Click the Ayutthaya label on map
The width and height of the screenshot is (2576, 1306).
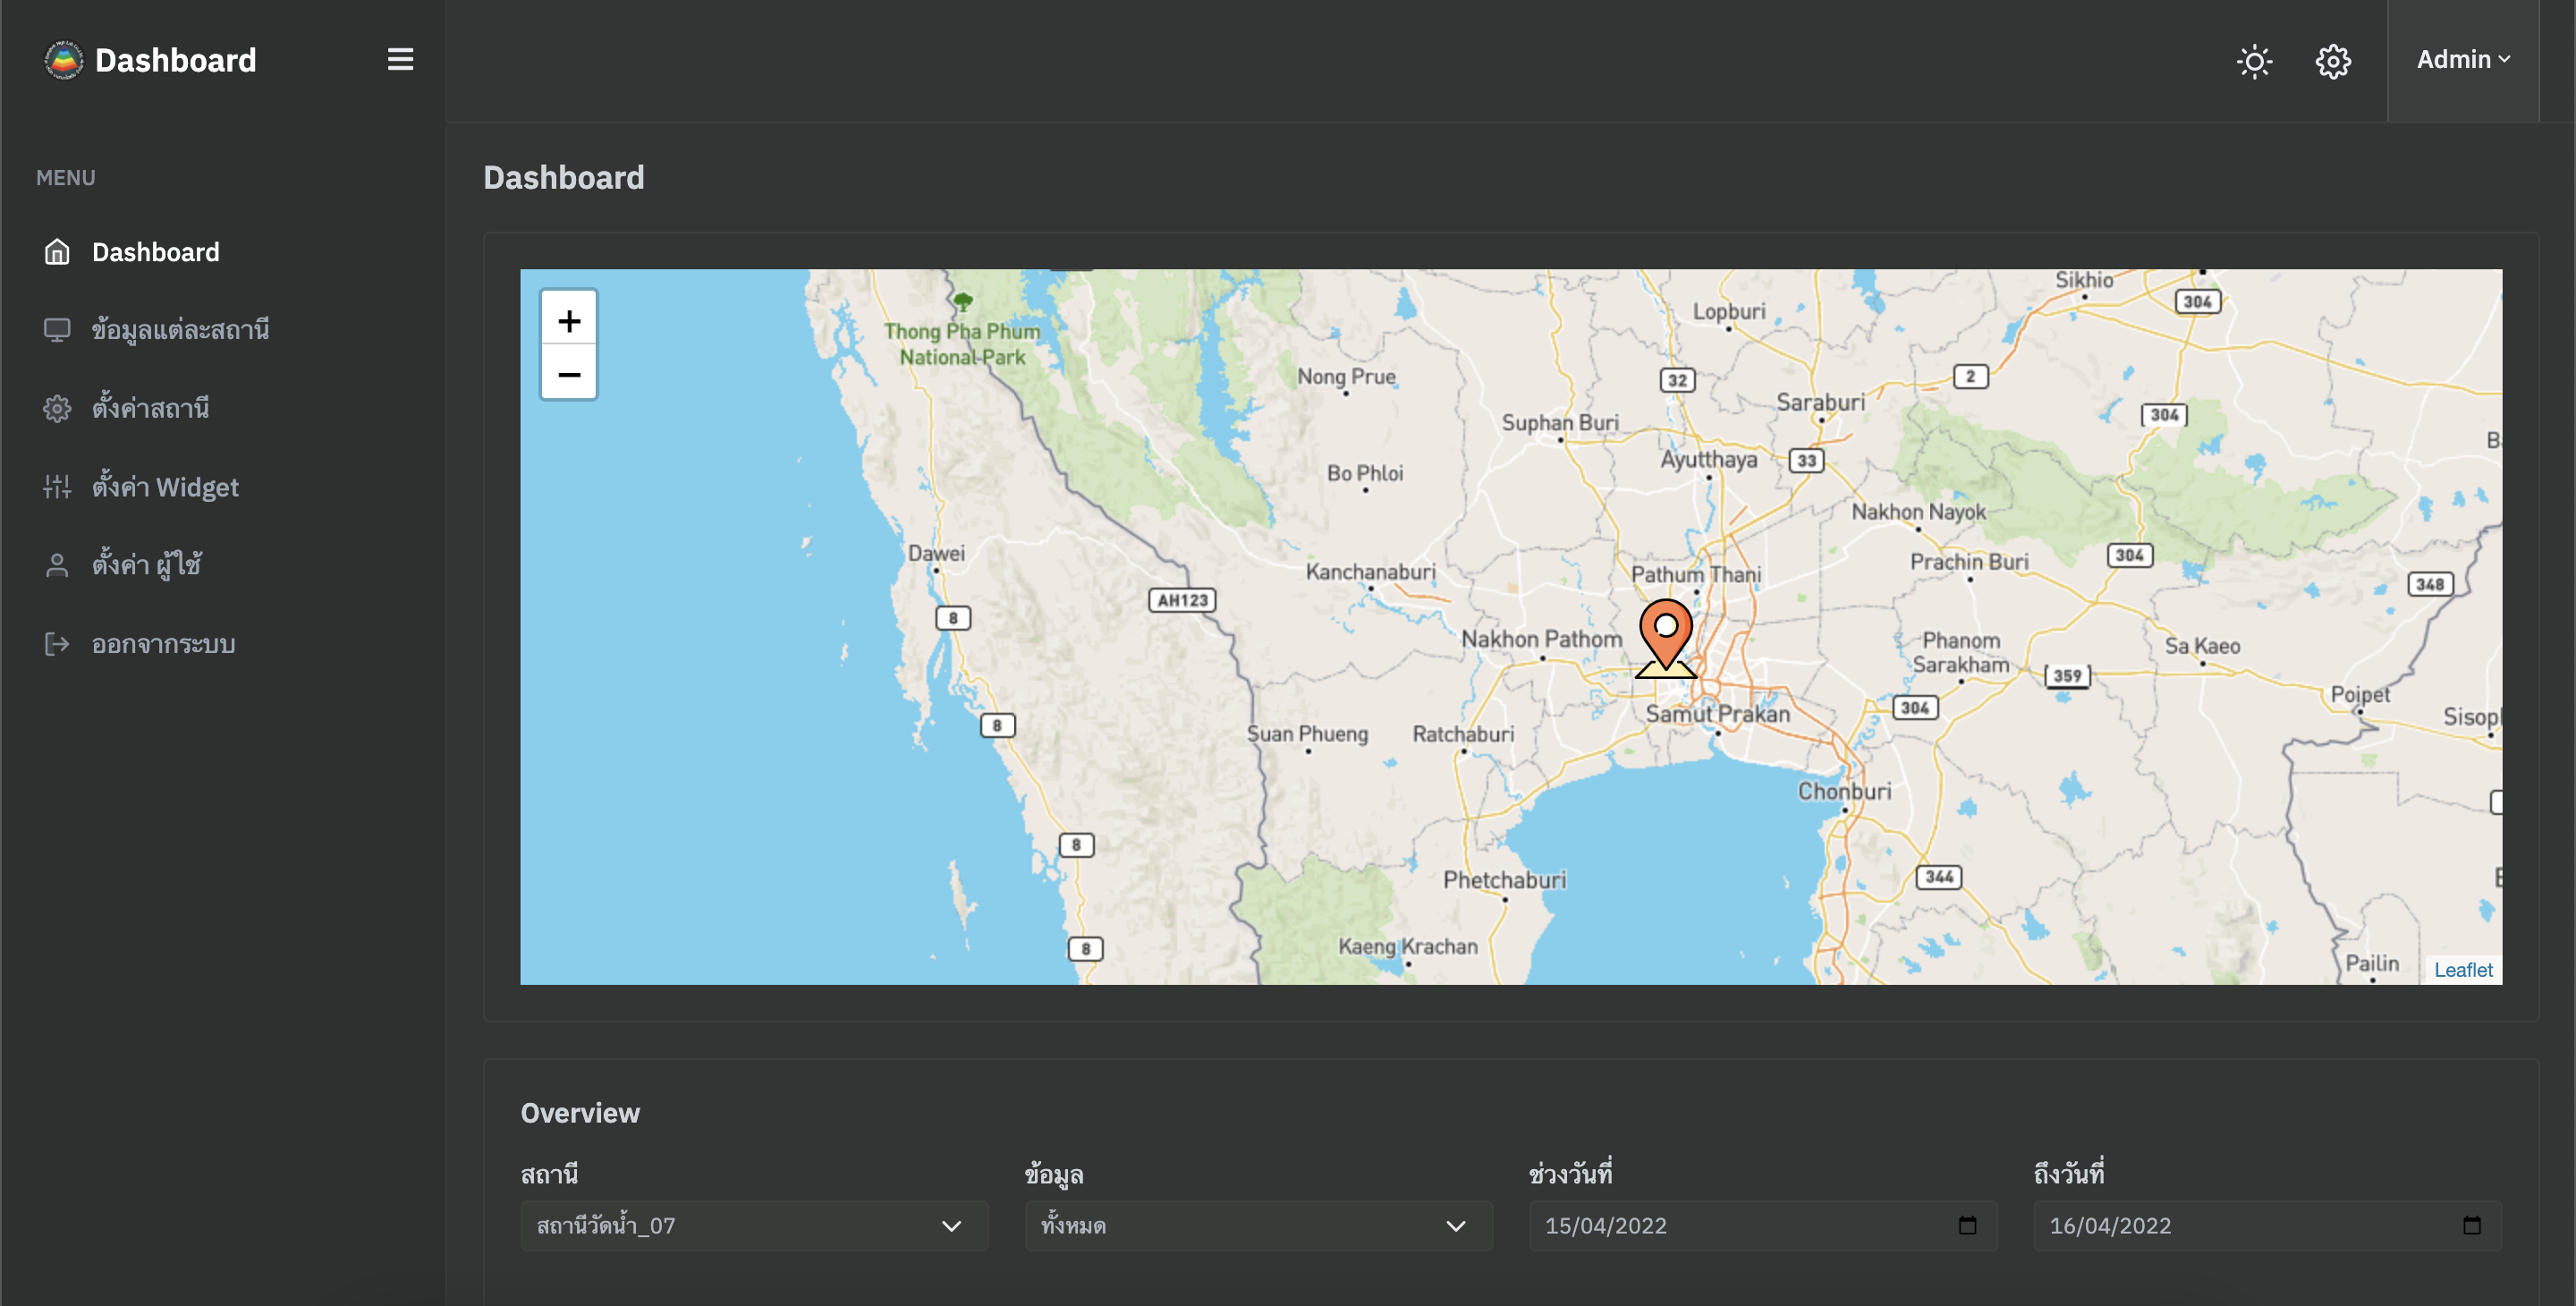(x=1708, y=459)
